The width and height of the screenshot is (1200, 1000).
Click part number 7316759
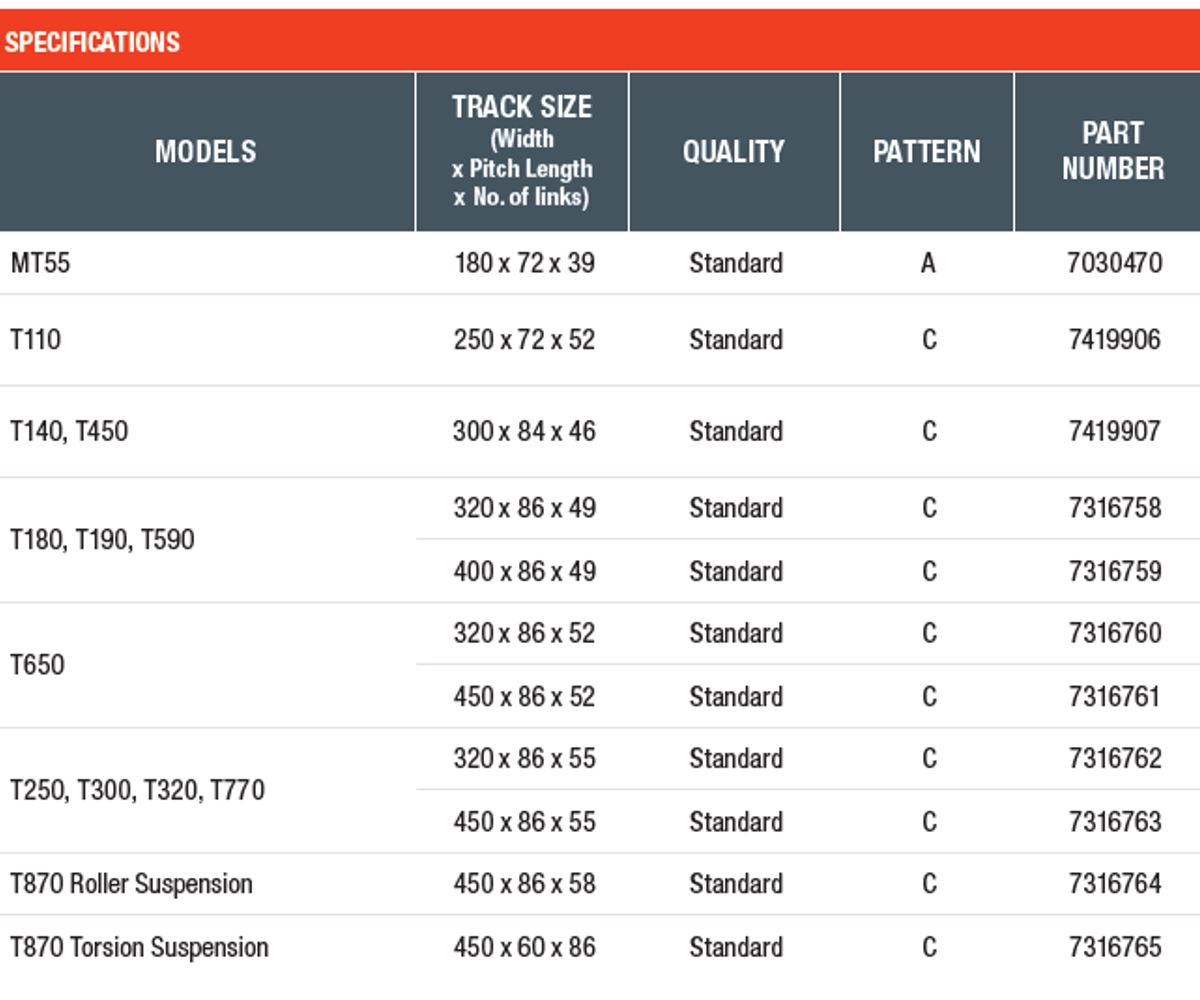point(1115,571)
